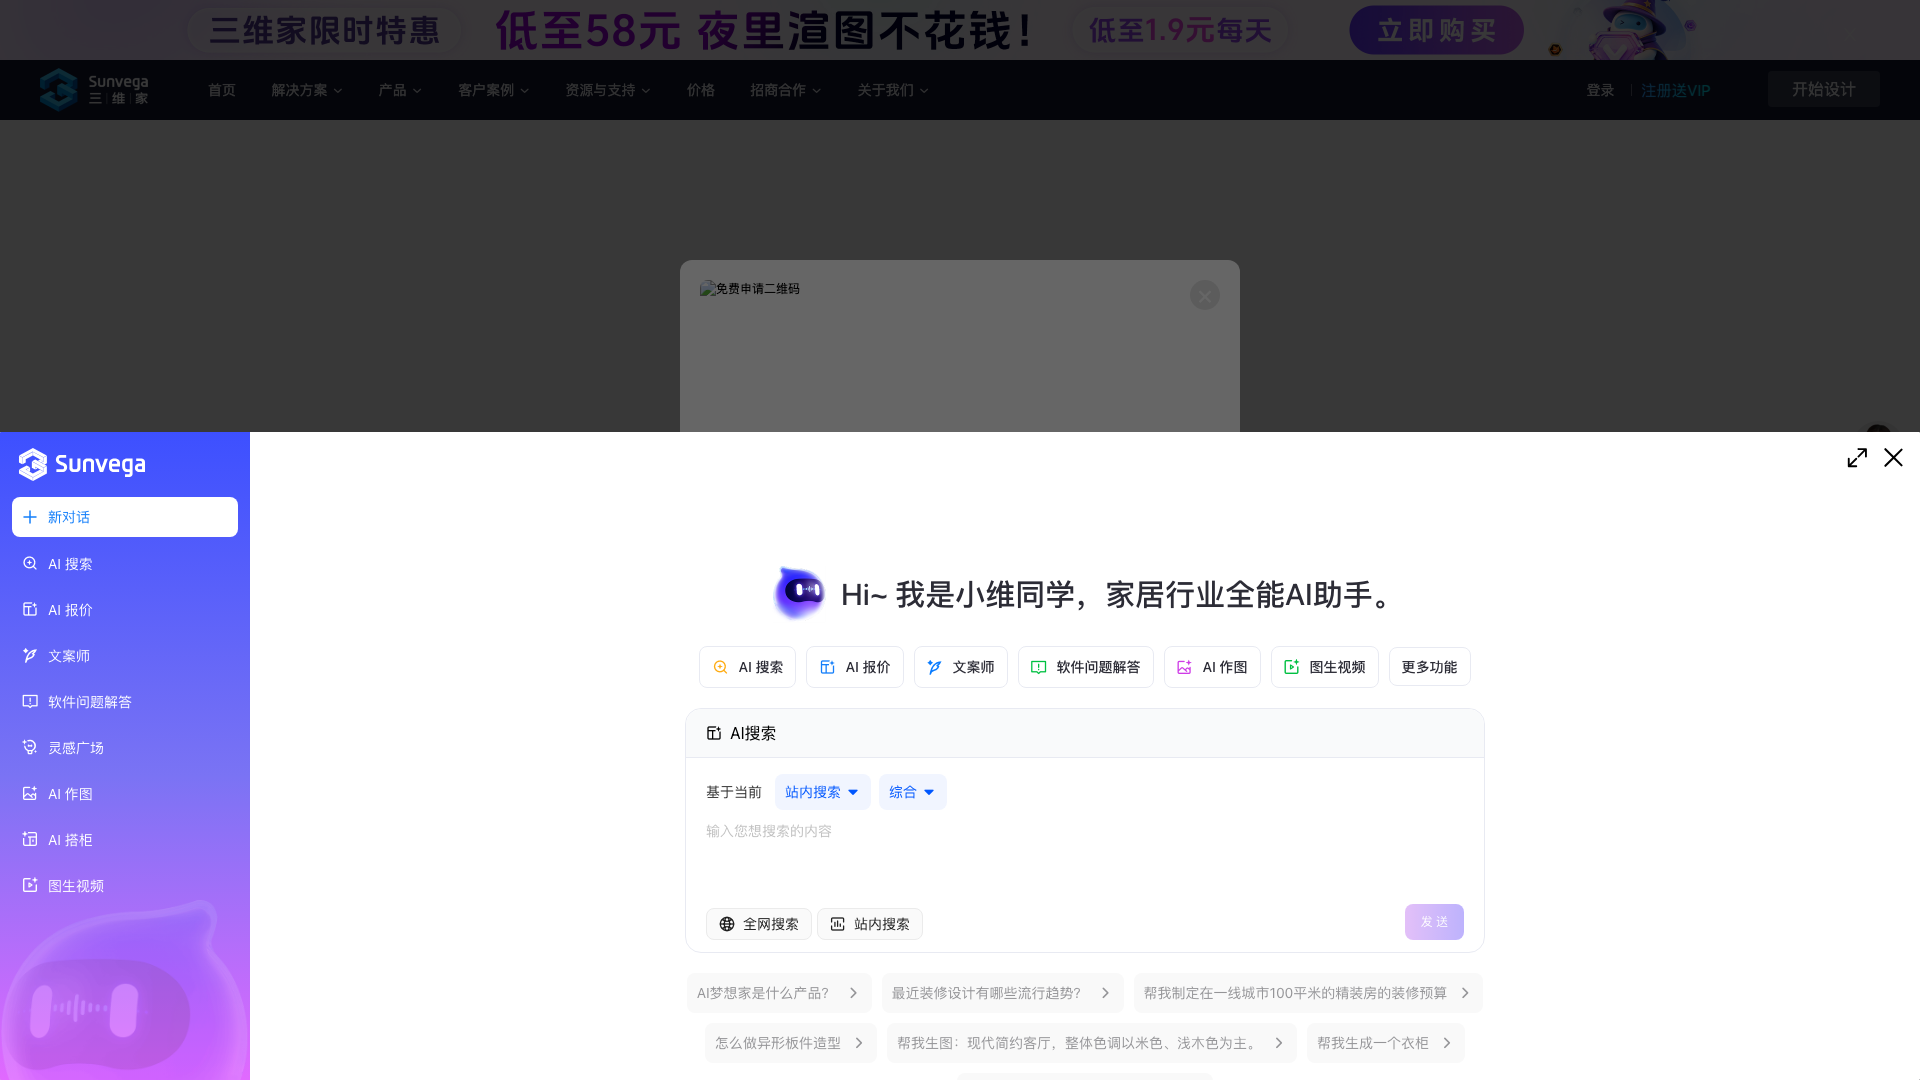Click the 发送 send button

(1434, 922)
